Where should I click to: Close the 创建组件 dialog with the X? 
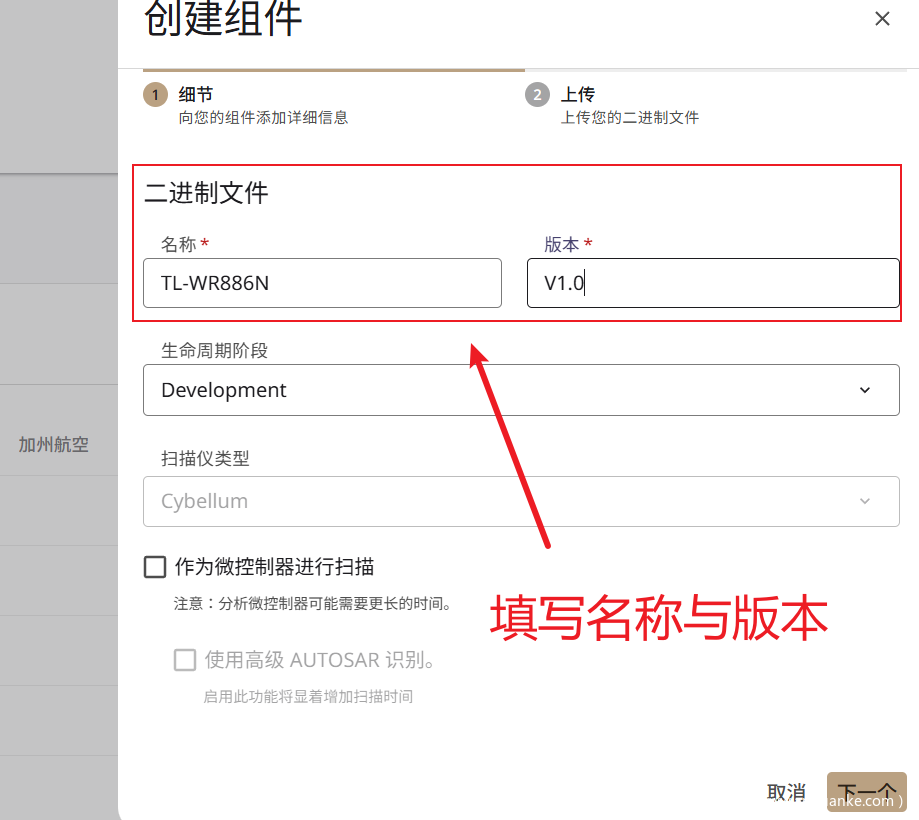coord(882,19)
